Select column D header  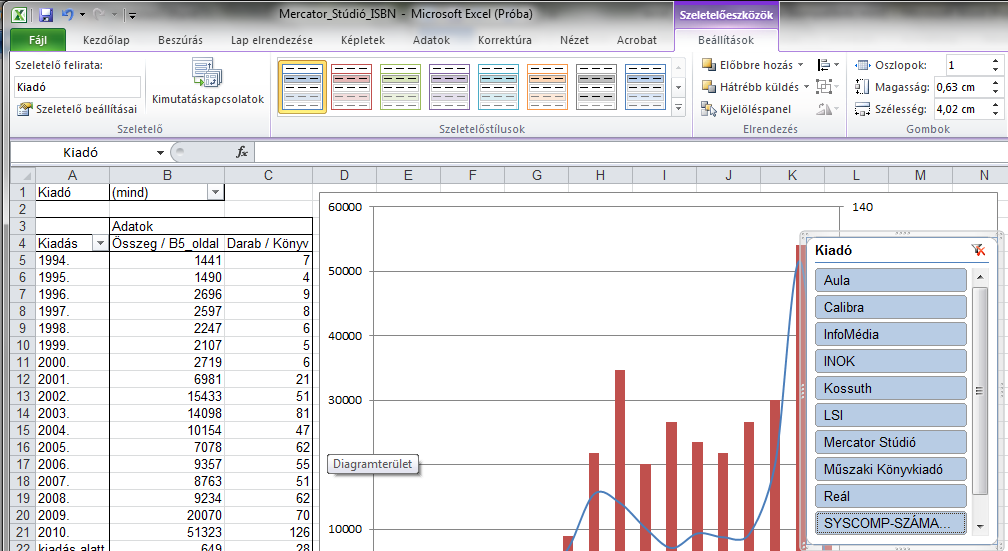tap(345, 176)
